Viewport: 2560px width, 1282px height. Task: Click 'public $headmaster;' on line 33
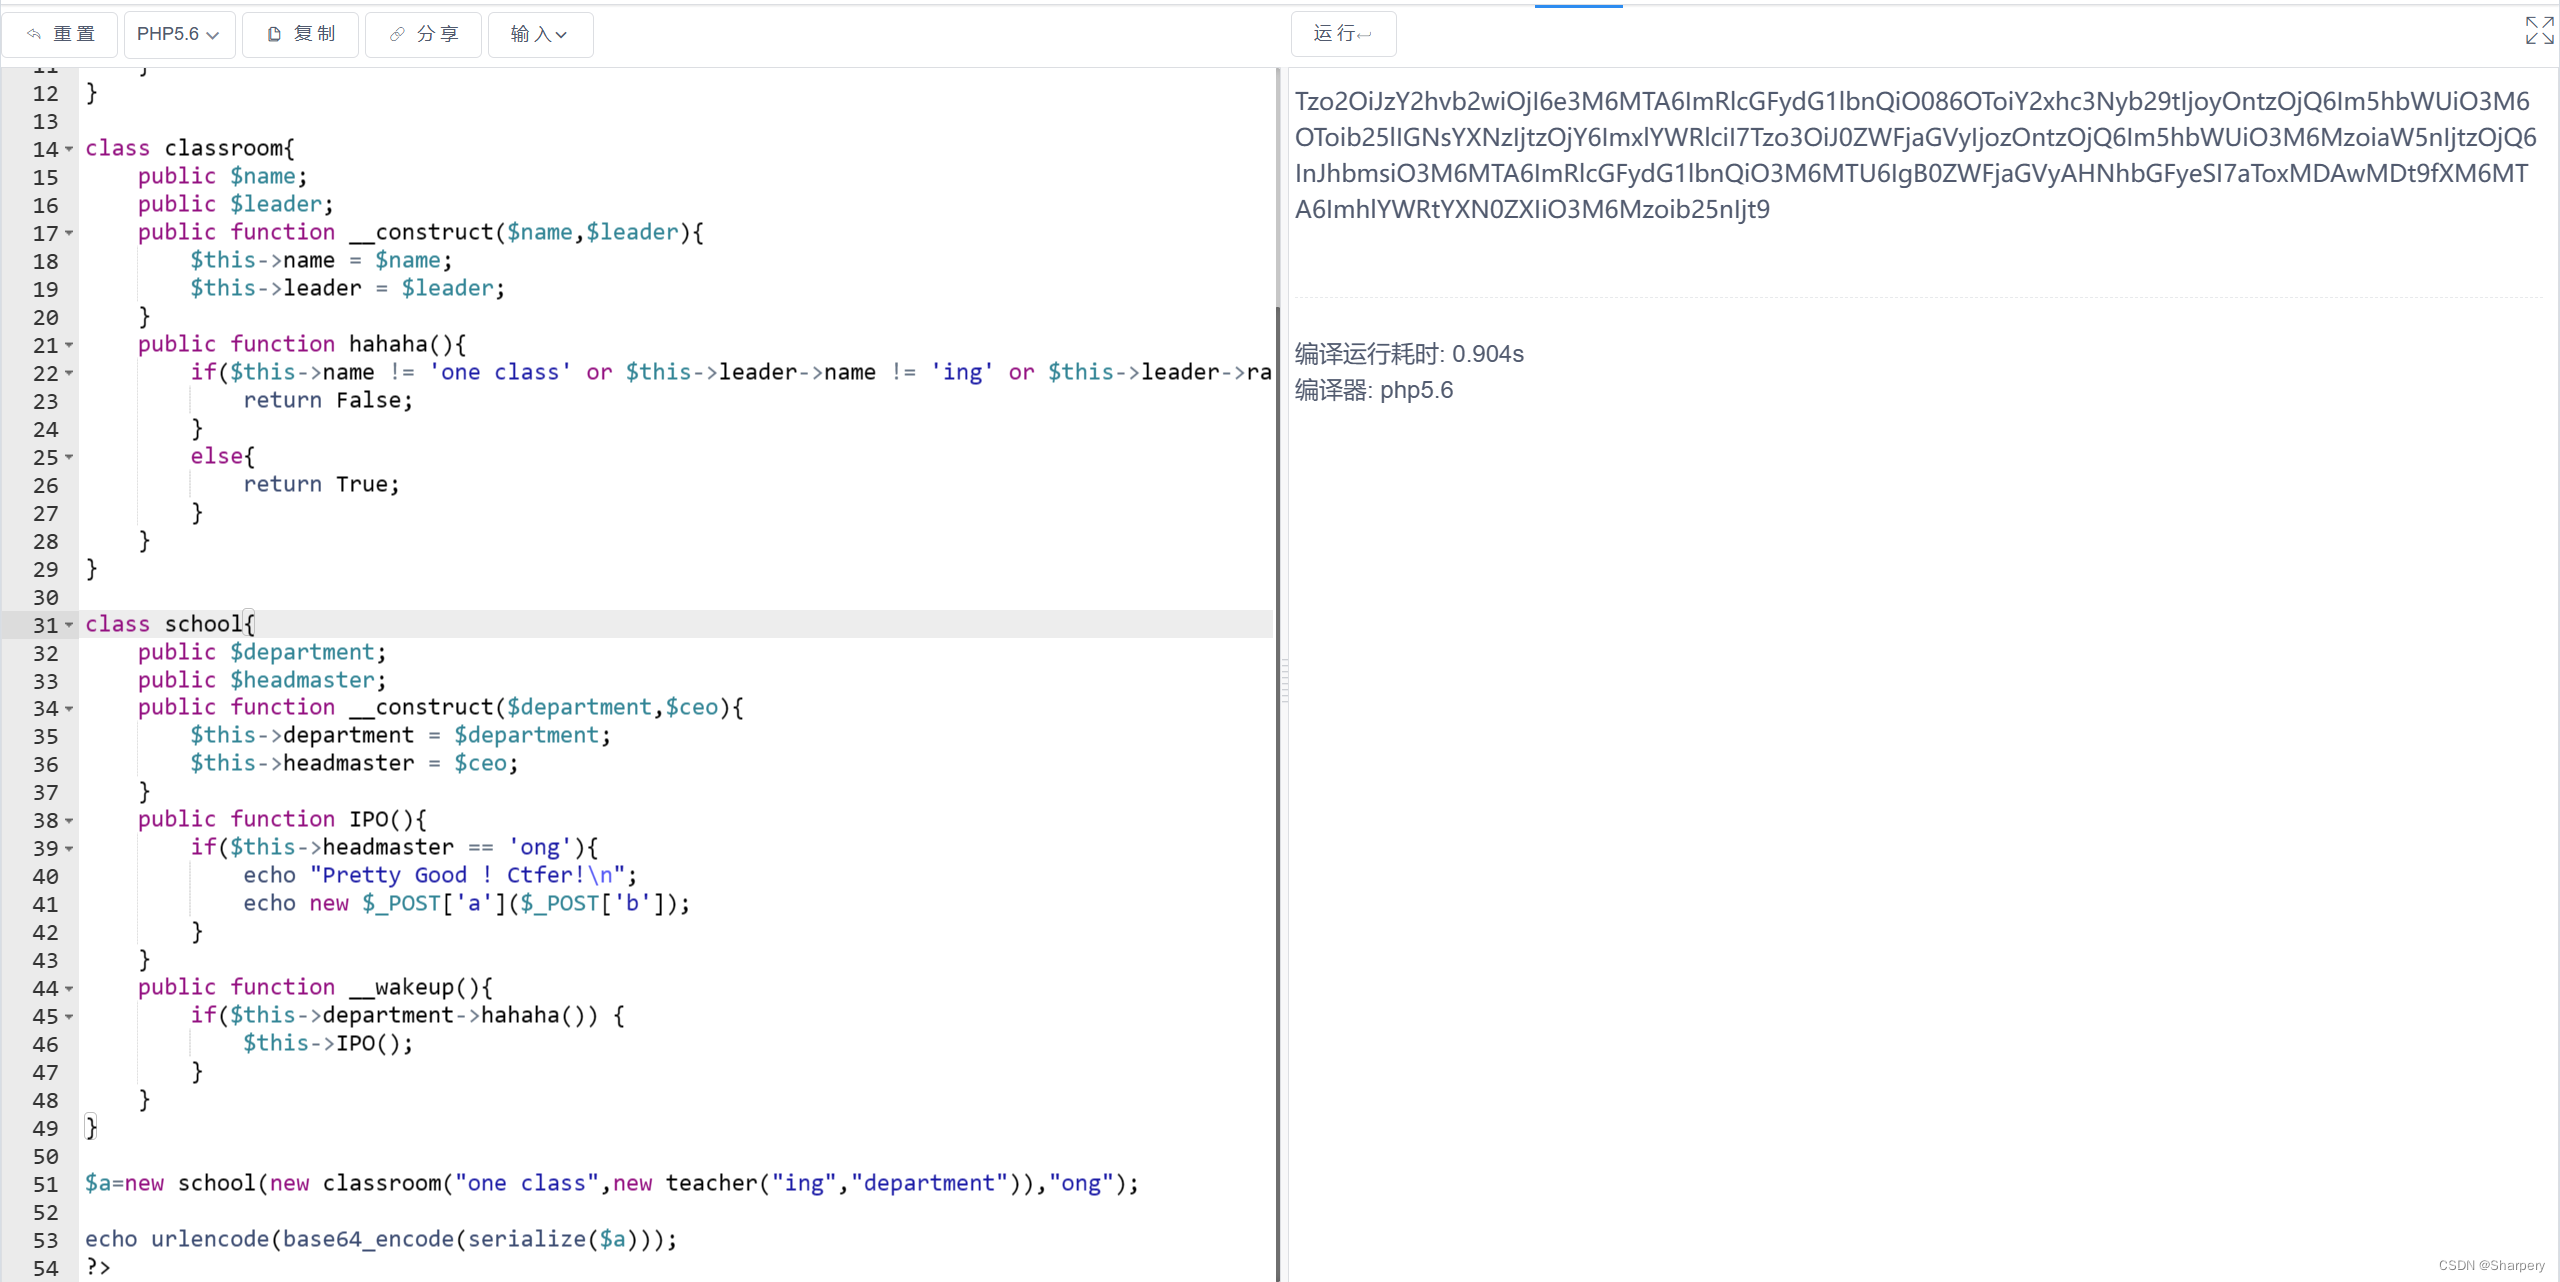(x=262, y=680)
